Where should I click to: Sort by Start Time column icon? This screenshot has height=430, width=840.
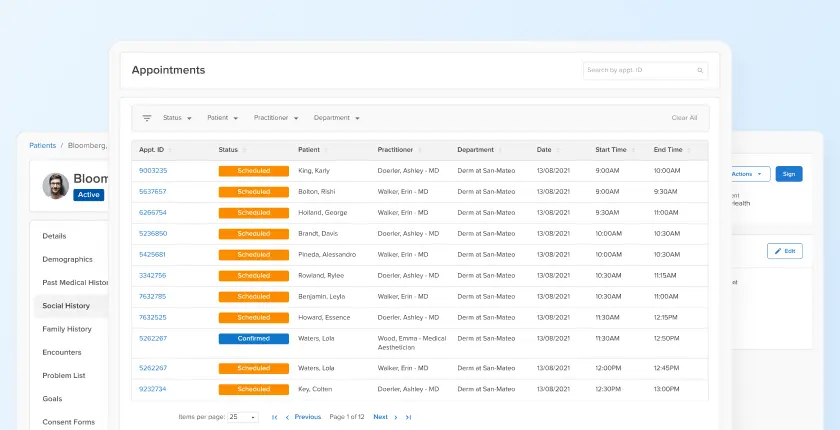pyautogui.click(x=633, y=150)
